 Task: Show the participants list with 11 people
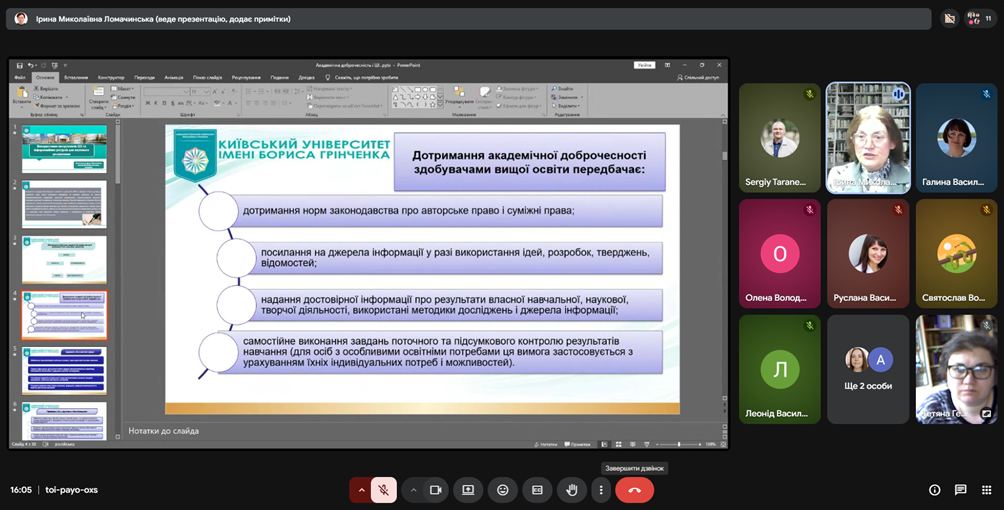[980, 18]
